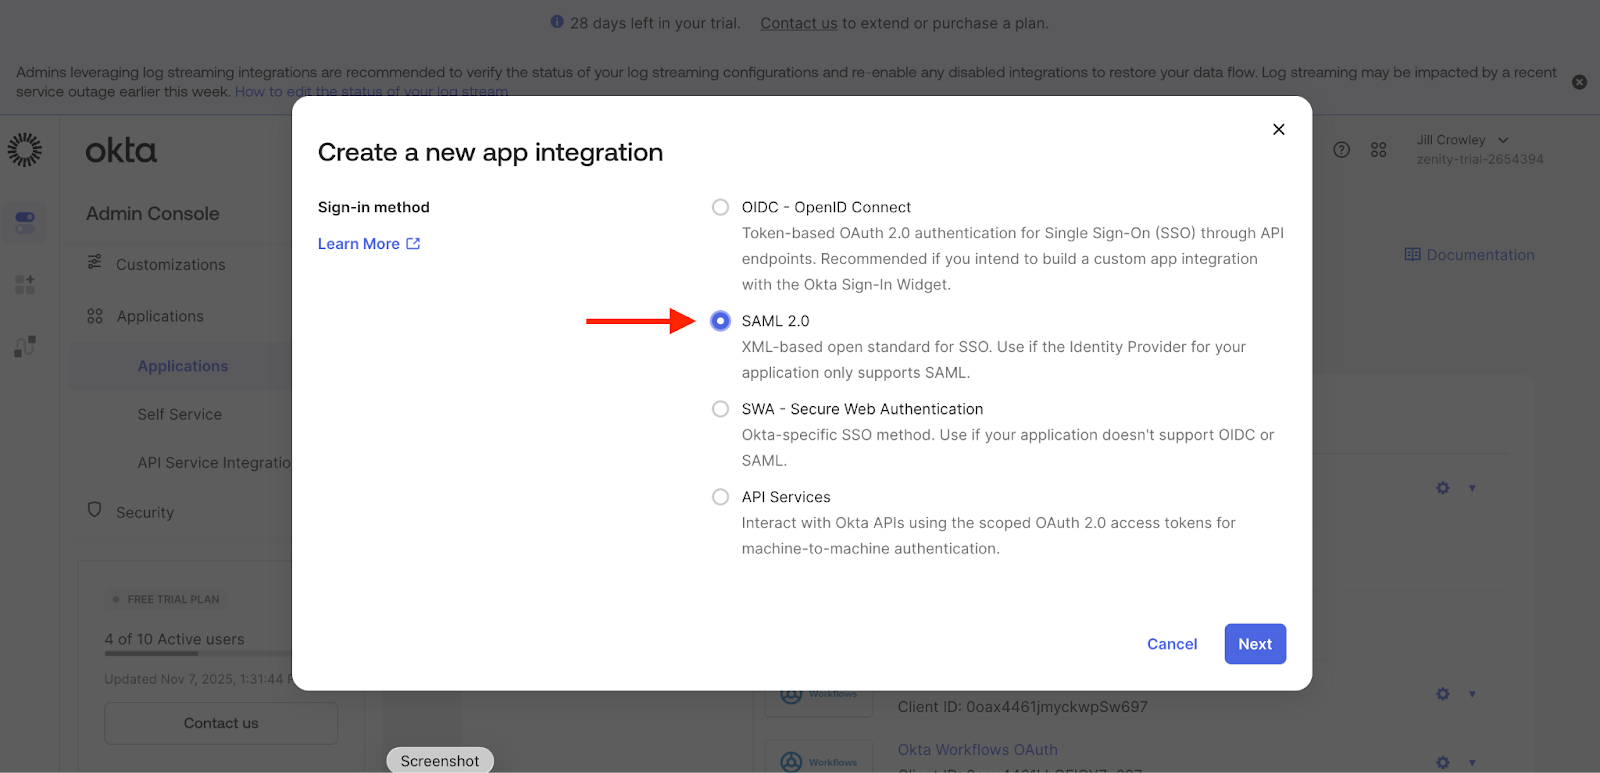Click the Okta sunburst logo icon
Screen dimensions: 1600x773
[25, 150]
